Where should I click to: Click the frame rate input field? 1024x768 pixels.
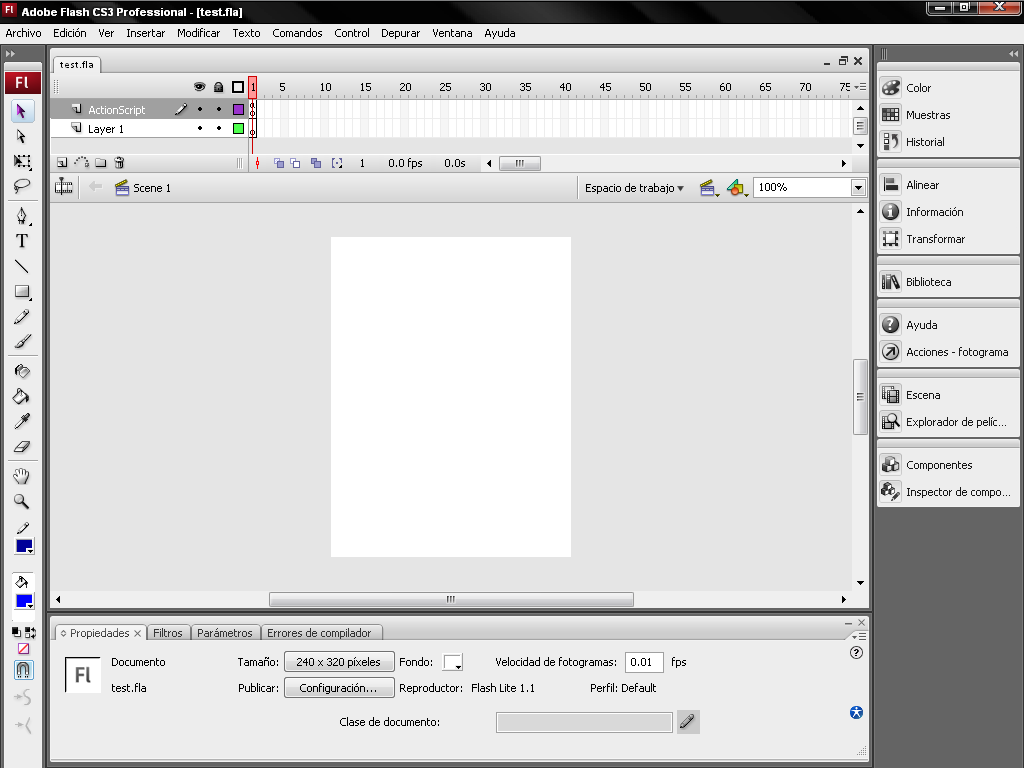644,662
